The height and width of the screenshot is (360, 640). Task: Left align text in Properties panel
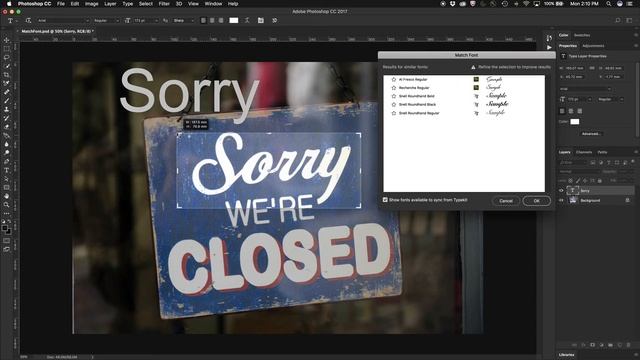tap(562, 111)
